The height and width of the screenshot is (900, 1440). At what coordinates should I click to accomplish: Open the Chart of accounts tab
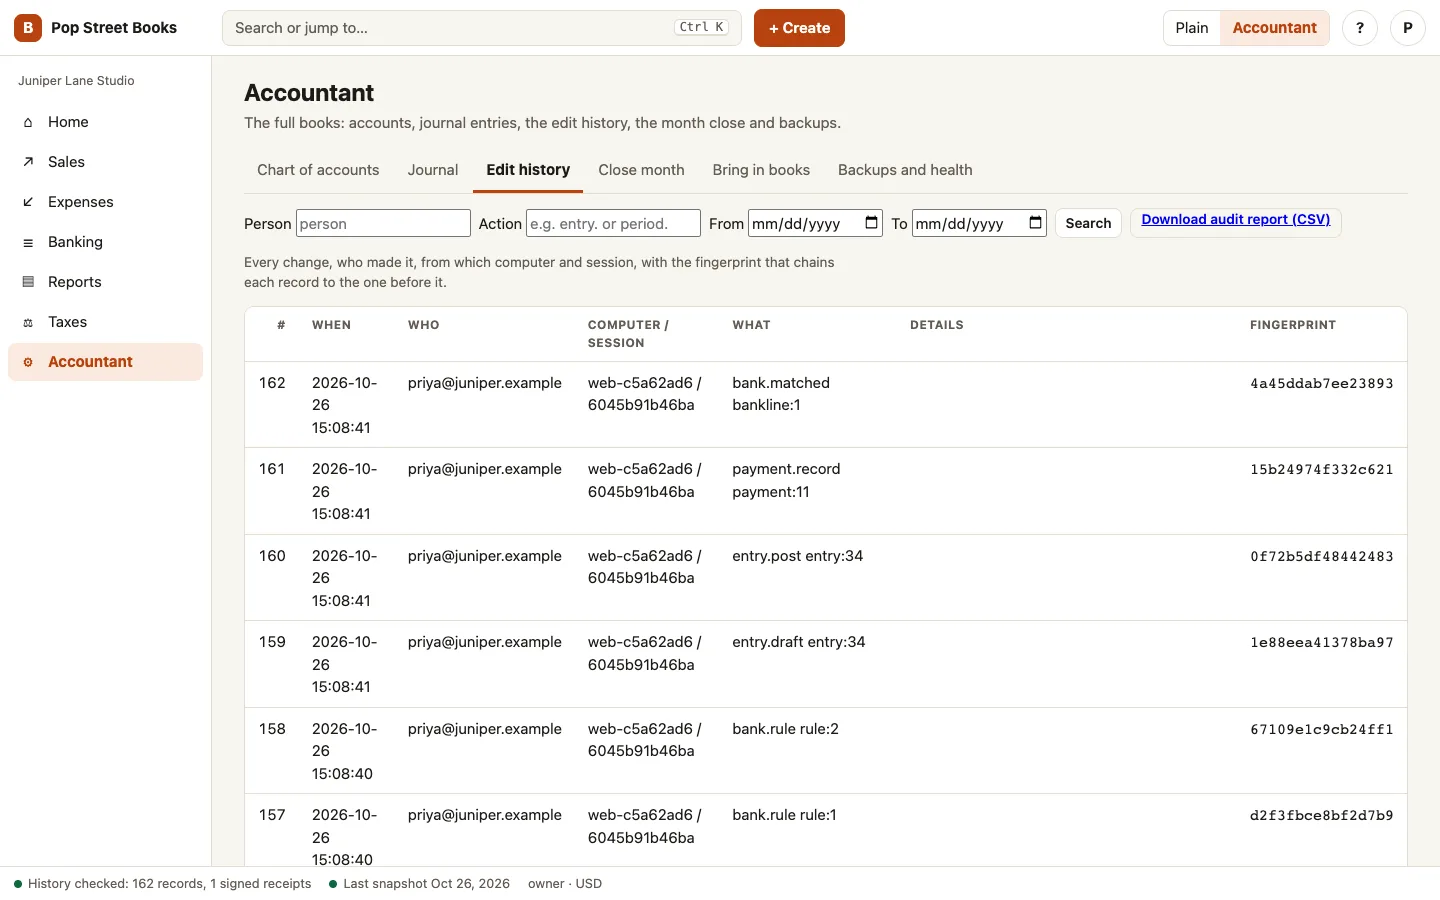pyautogui.click(x=318, y=170)
